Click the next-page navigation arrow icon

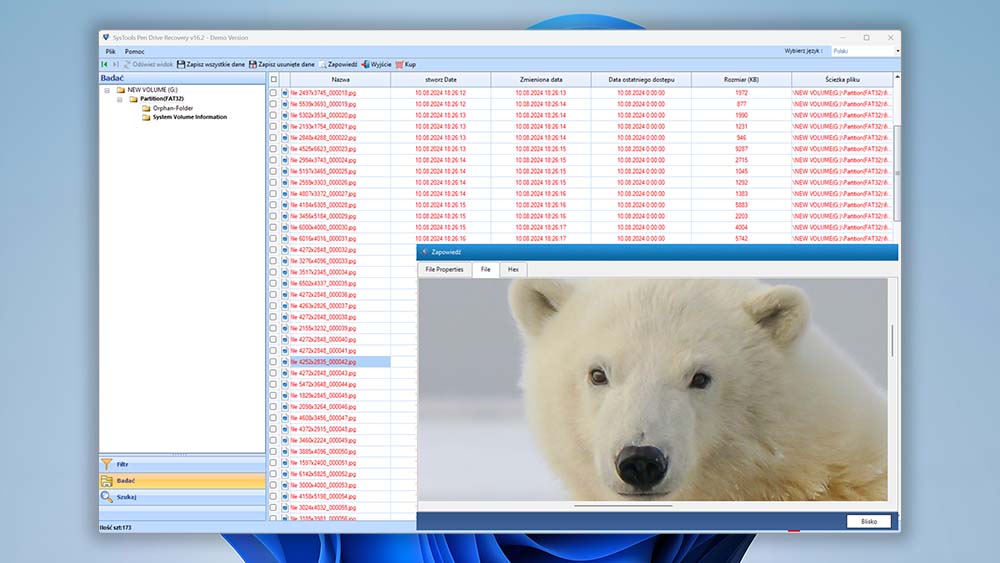tap(115, 64)
